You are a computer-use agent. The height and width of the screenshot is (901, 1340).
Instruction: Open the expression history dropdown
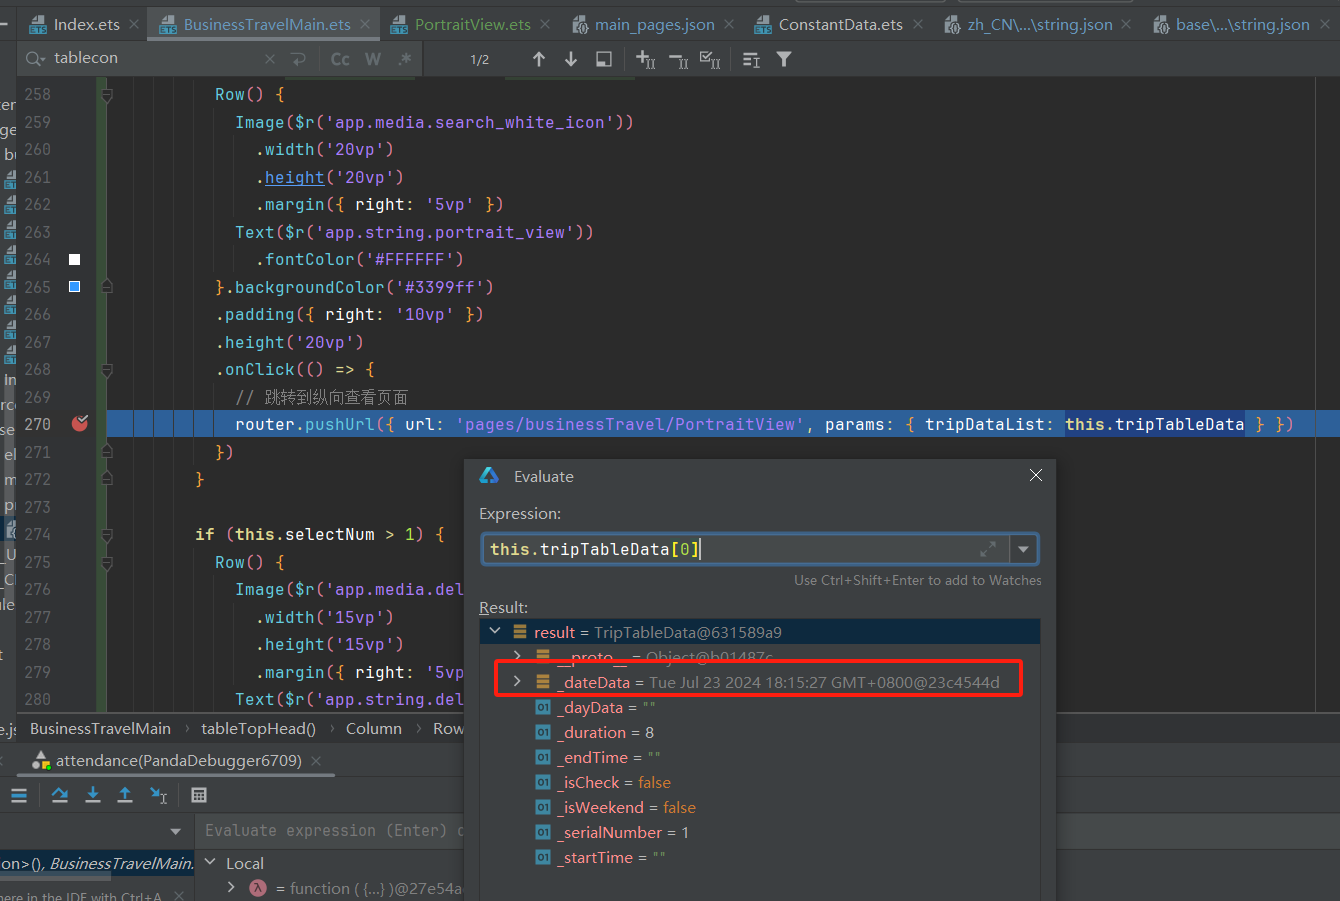[1023, 549]
